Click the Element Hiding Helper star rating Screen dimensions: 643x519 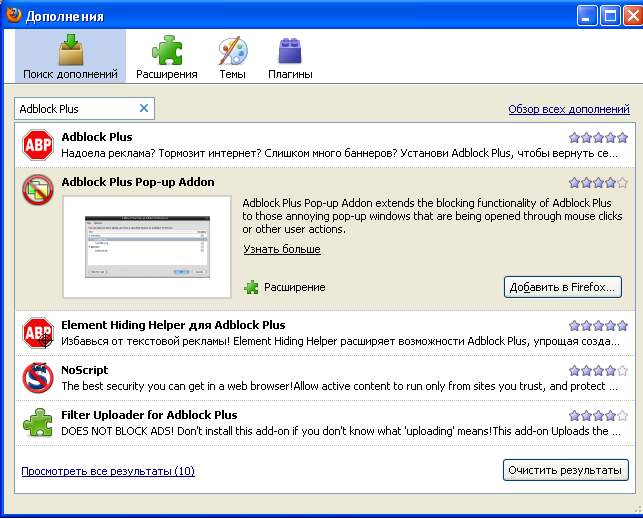pyautogui.click(x=598, y=326)
